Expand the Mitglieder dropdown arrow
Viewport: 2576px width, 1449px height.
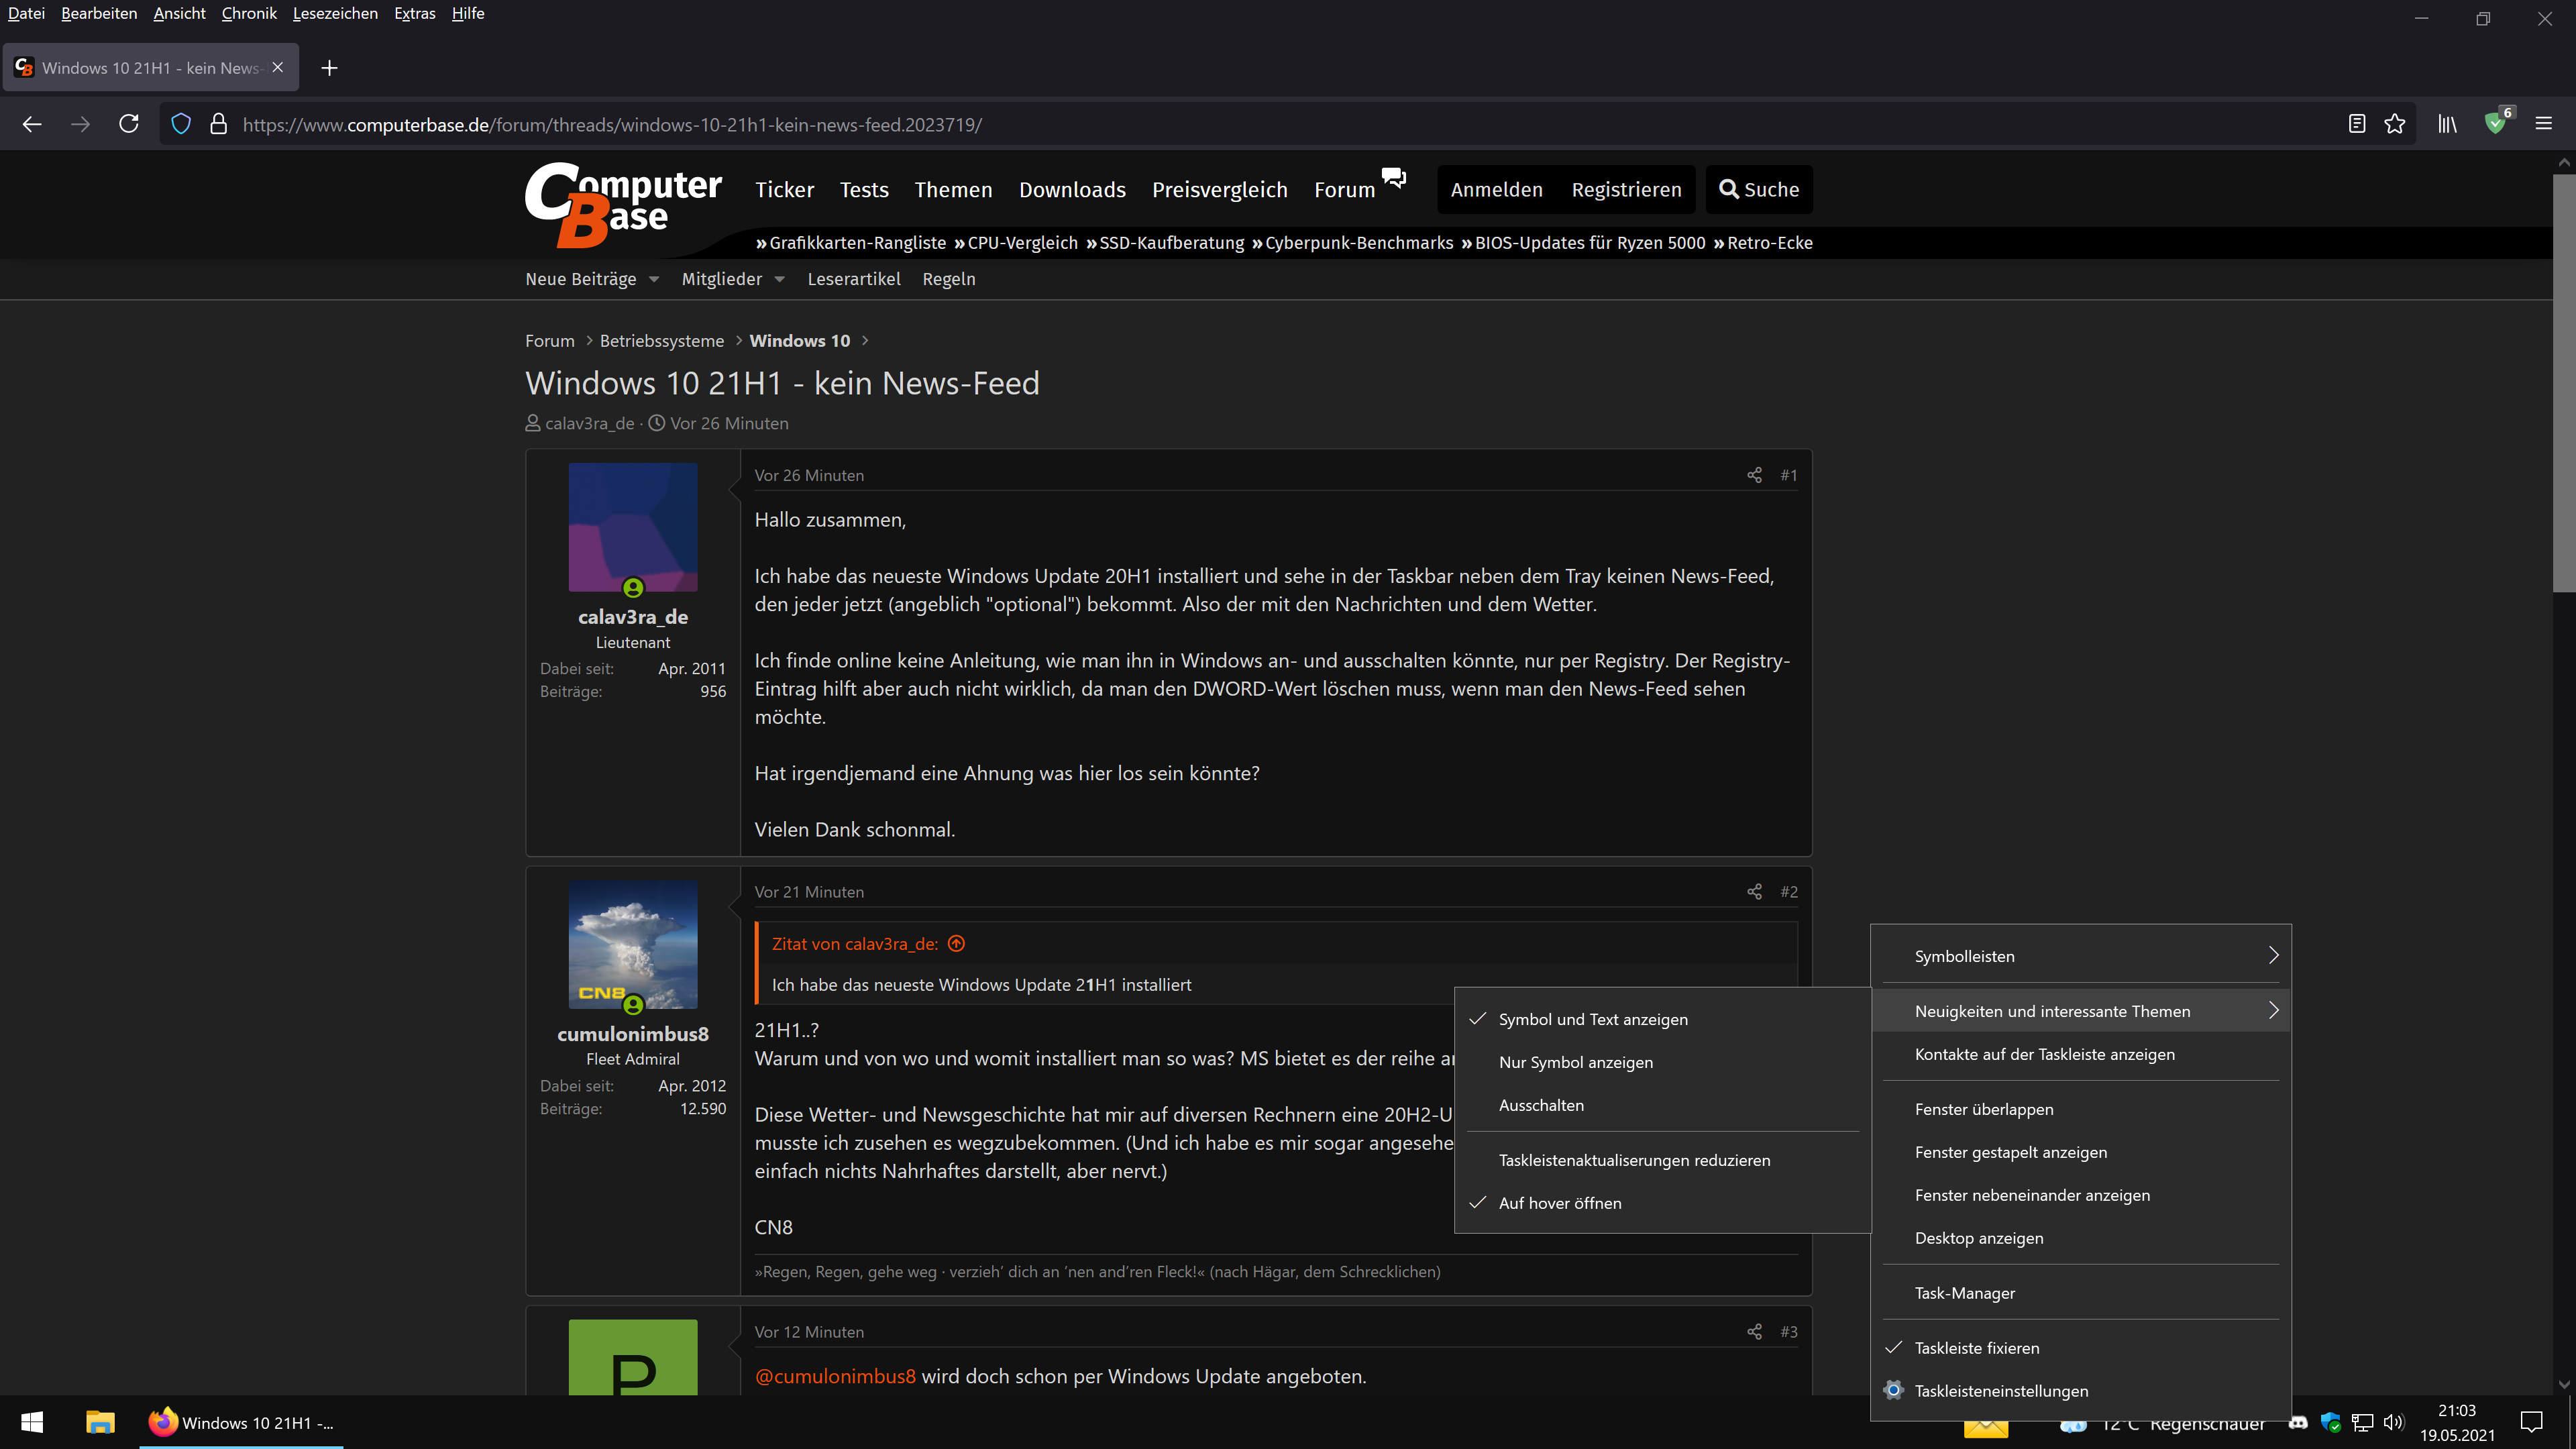pos(780,280)
